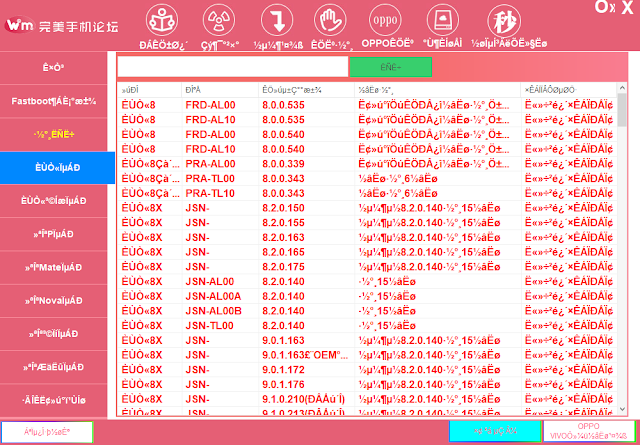Select the row with version 9.0.1.163 OEM
Viewport: 640px width, 445px height.
pyautogui.click(x=367, y=355)
